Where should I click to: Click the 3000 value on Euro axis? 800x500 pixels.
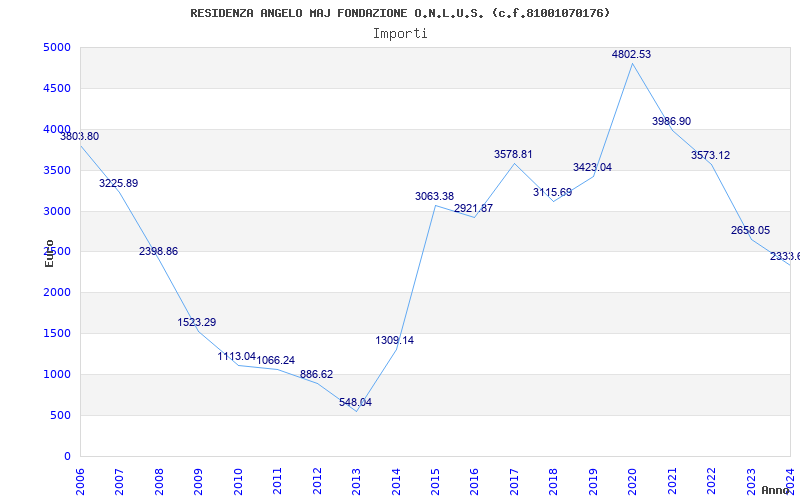coord(57,211)
